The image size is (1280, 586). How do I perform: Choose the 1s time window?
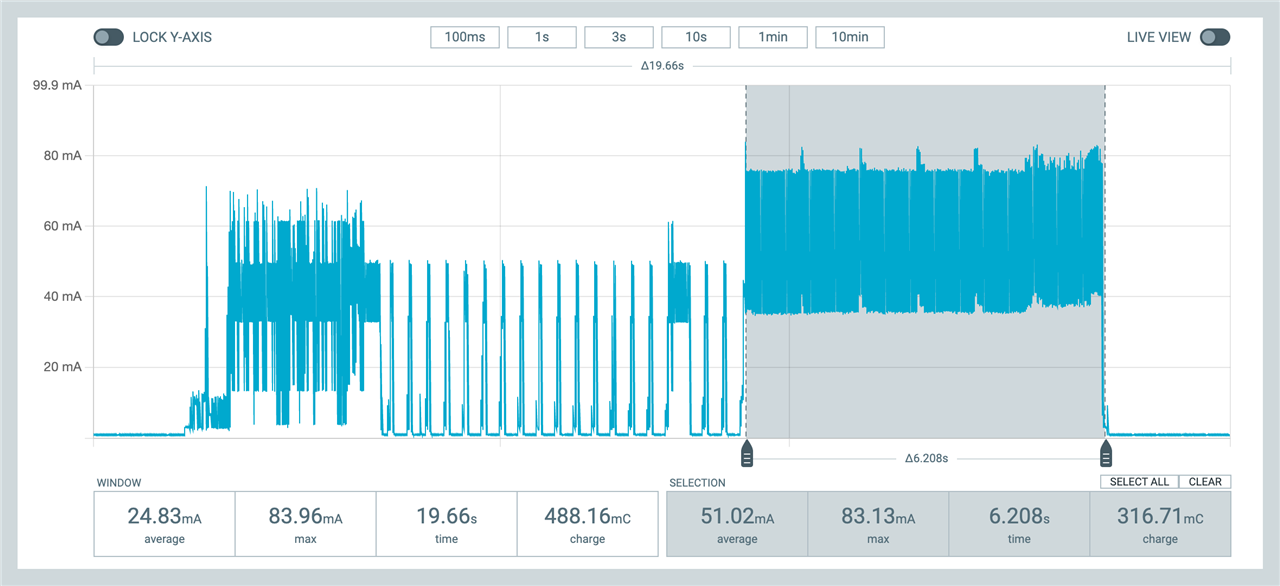[x=542, y=37]
